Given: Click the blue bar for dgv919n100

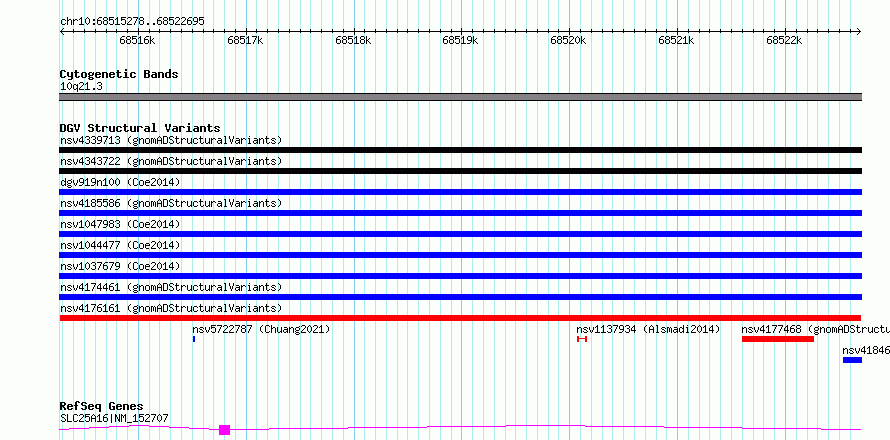Looking at the screenshot, I should tap(460, 192).
